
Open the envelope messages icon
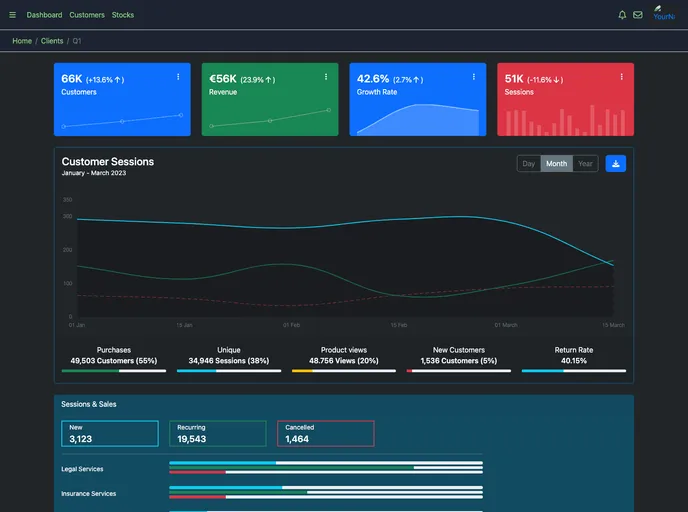(x=638, y=15)
